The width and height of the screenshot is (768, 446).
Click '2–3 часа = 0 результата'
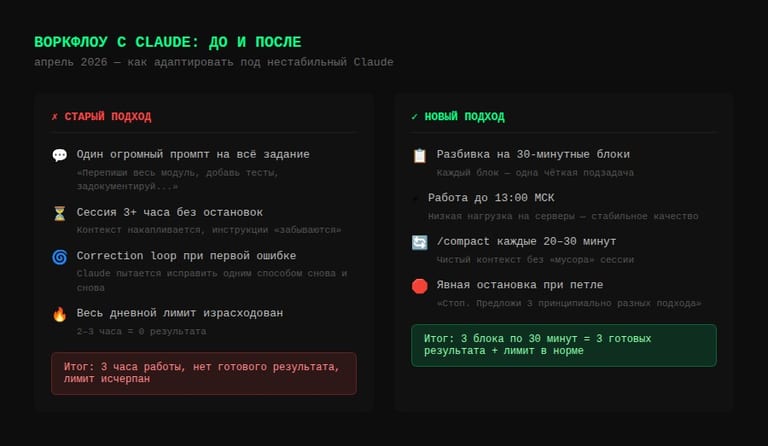coord(141,331)
